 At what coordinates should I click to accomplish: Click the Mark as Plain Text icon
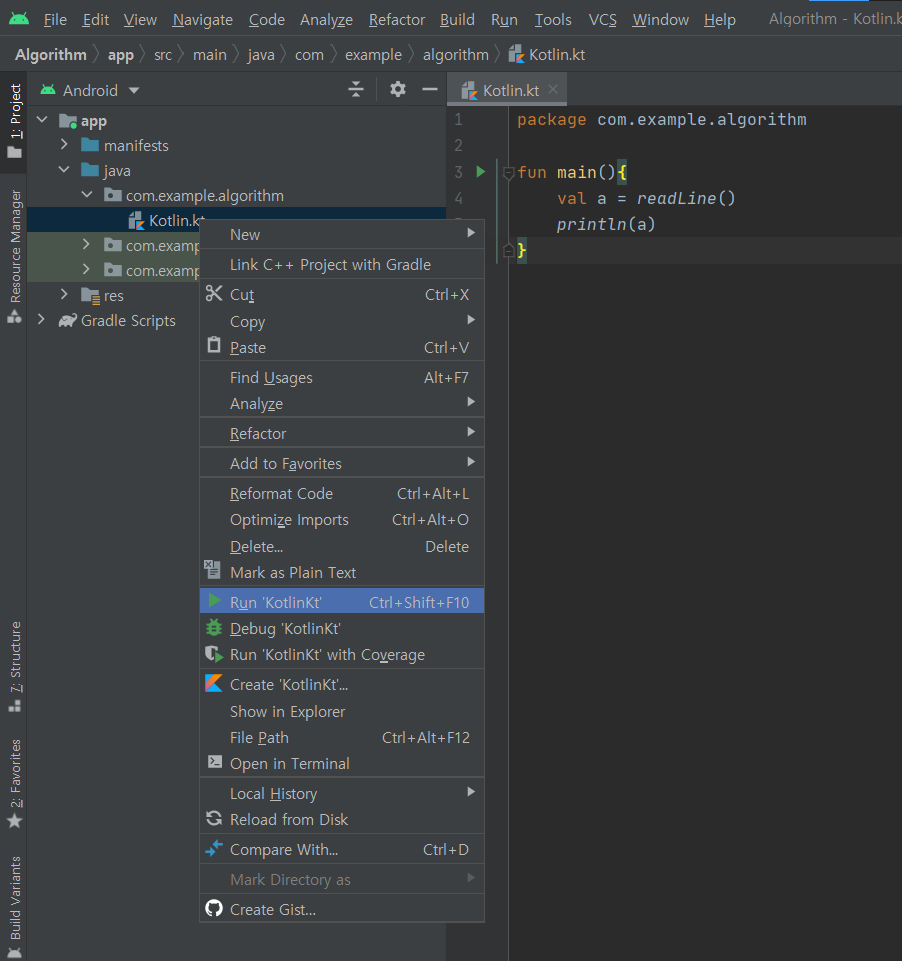[213, 569]
